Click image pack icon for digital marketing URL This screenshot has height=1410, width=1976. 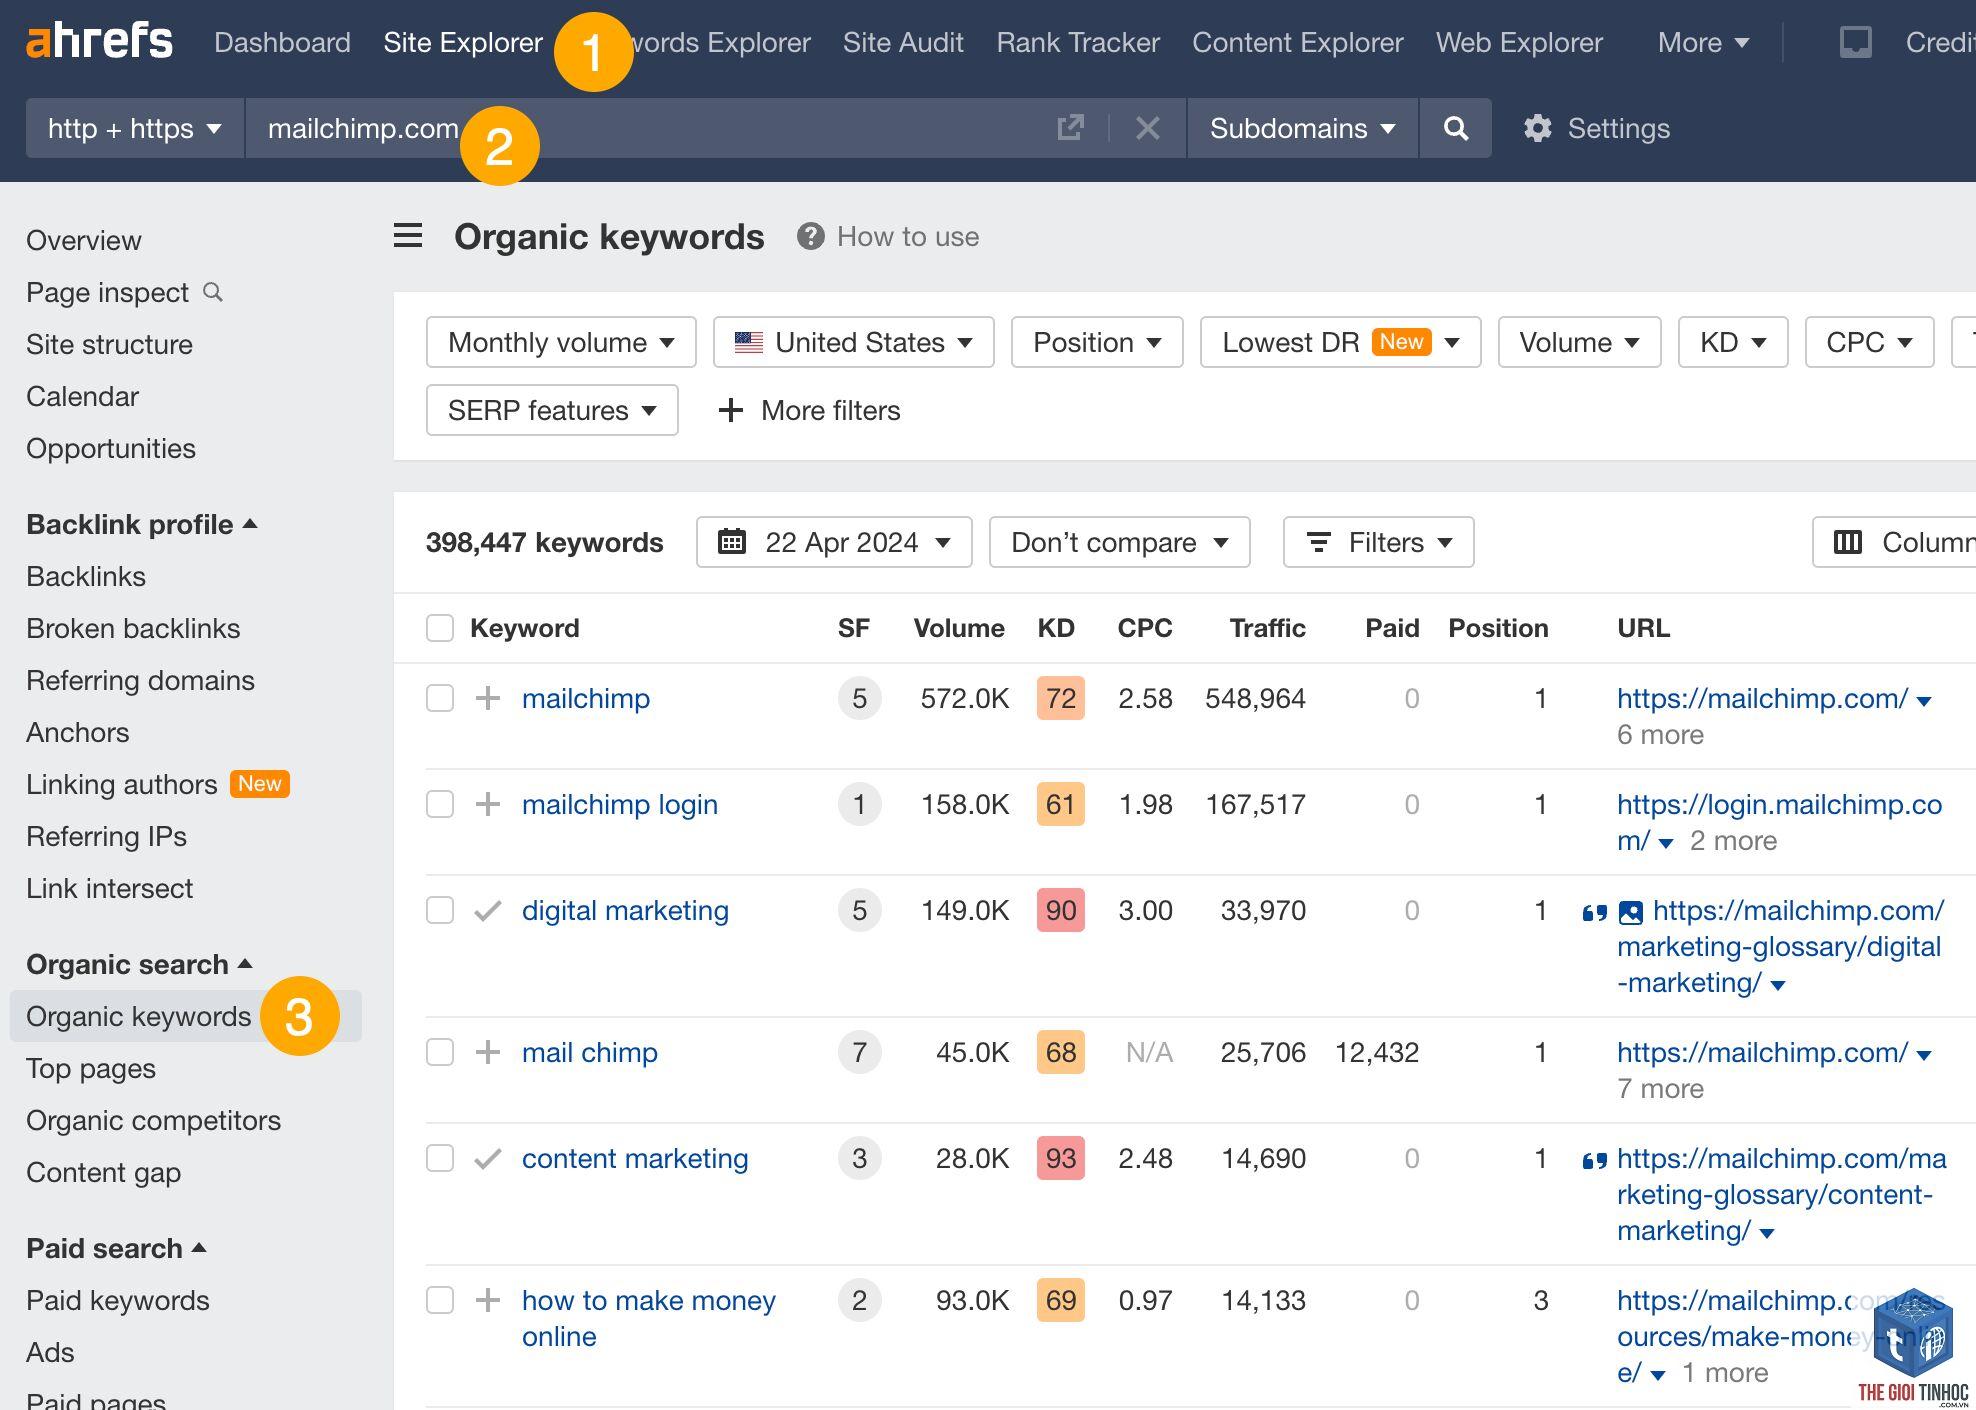(x=1630, y=912)
